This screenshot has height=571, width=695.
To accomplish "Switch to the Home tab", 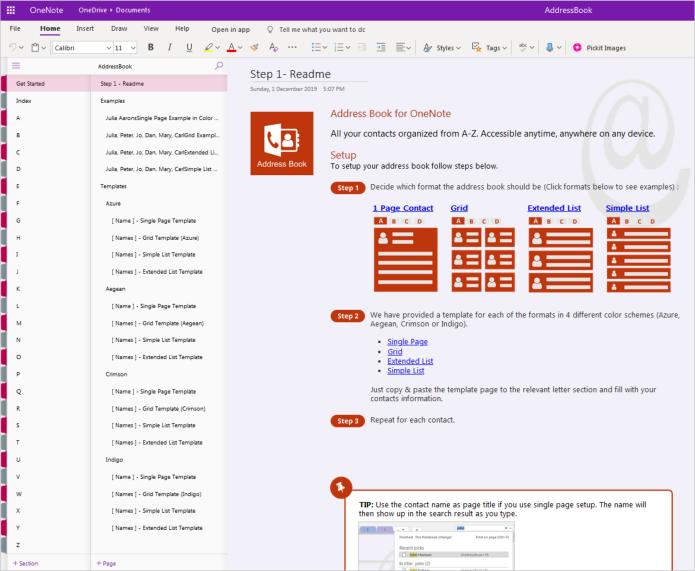I will pos(50,28).
